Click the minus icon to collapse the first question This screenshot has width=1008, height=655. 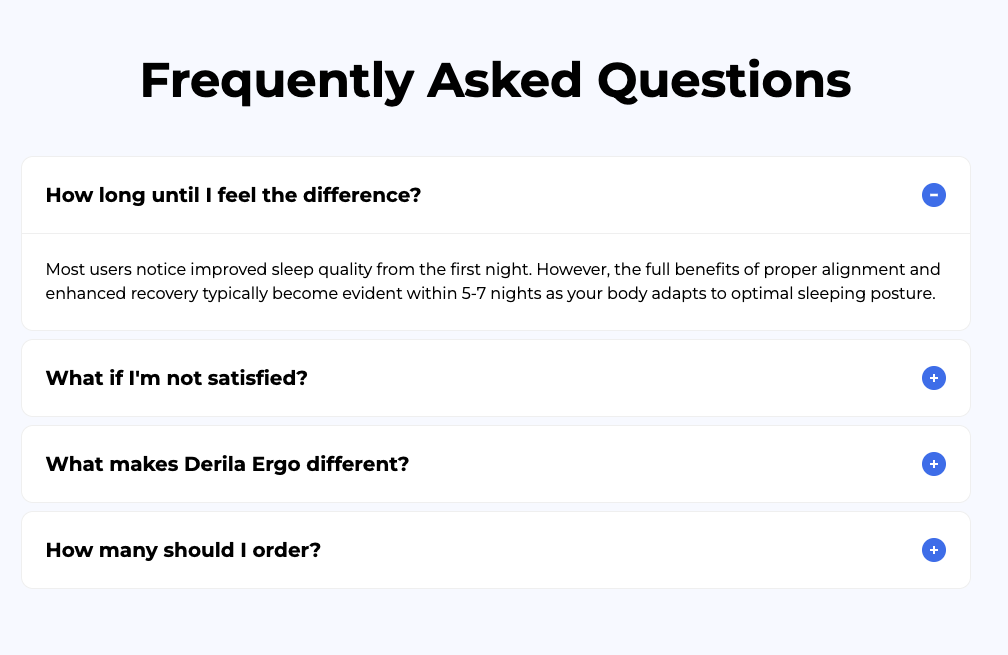933,195
